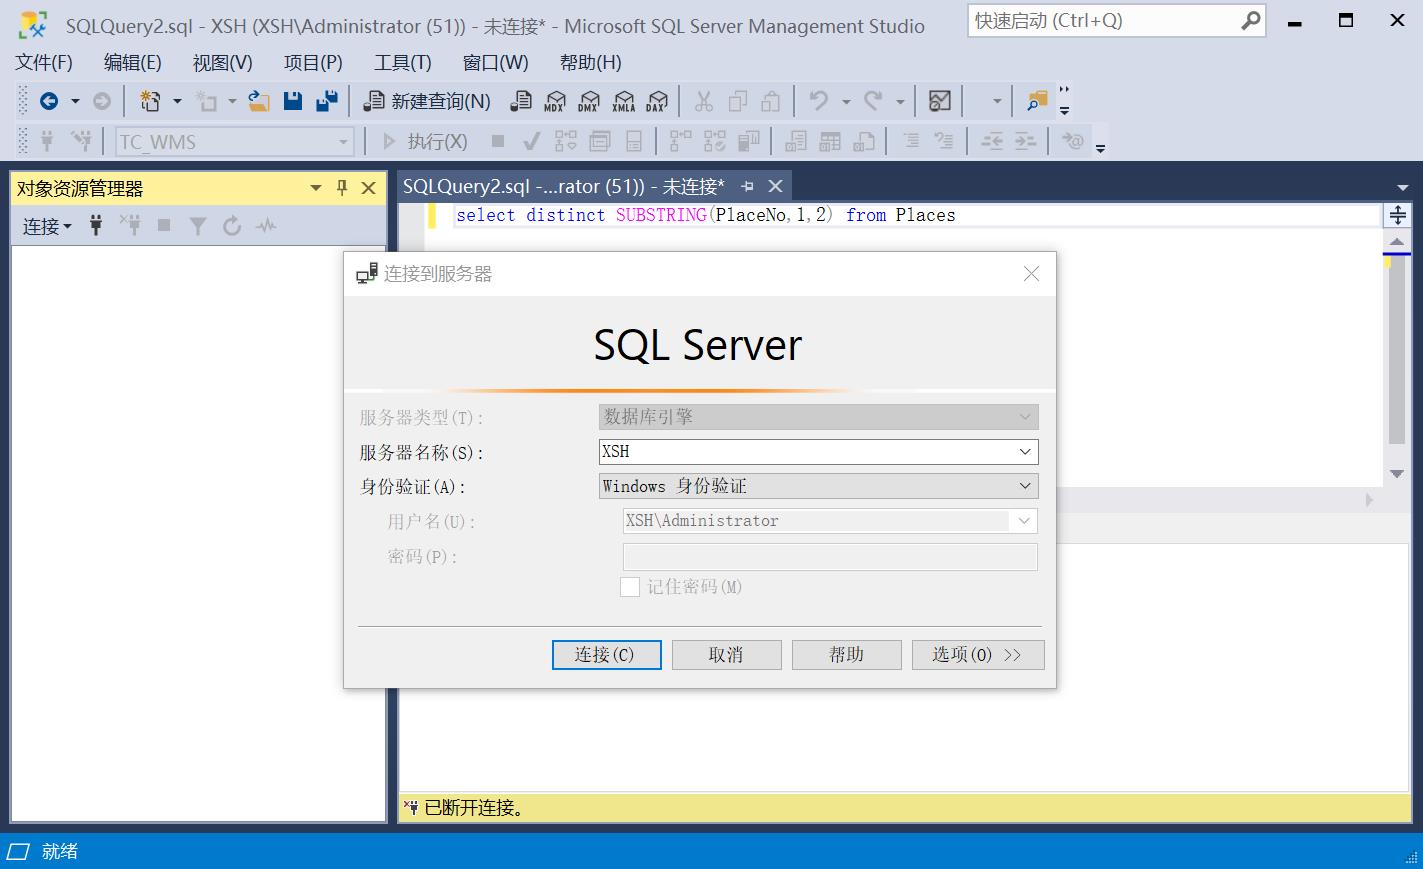The width and height of the screenshot is (1423, 869).
Task: Open a new MDX query
Action: coord(555,101)
